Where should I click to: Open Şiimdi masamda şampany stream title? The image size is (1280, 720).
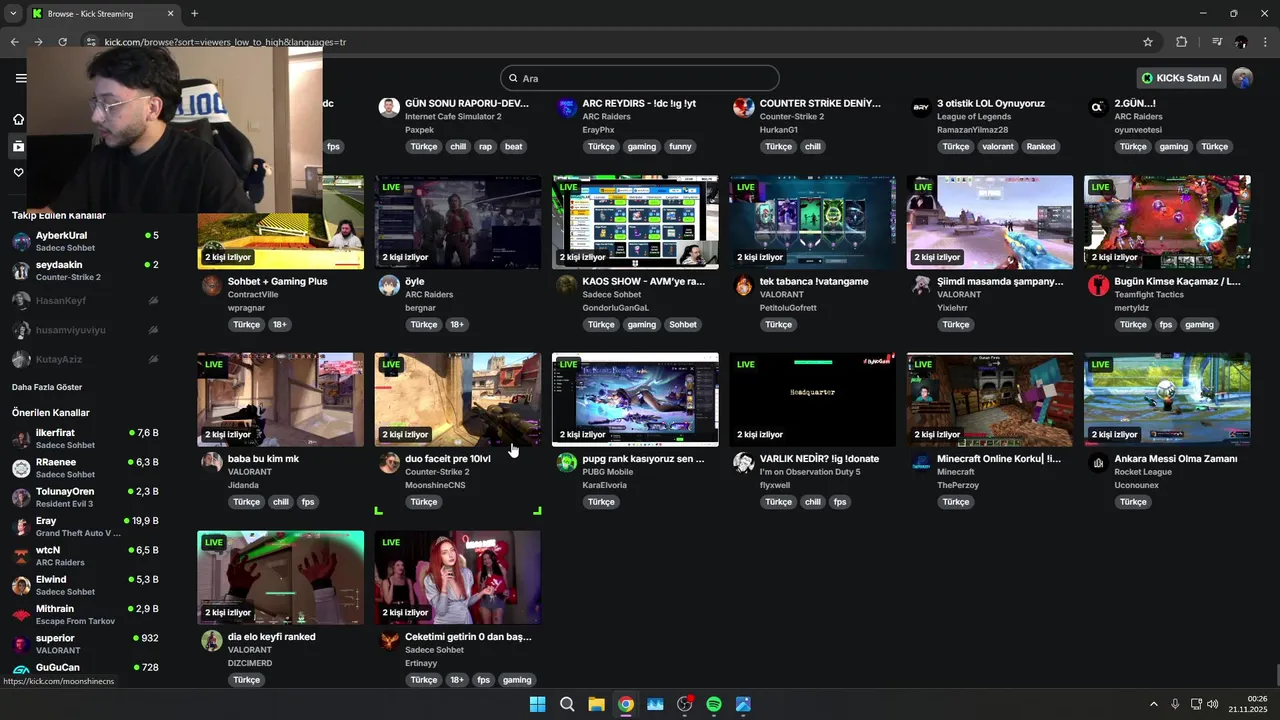point(1000,281)
